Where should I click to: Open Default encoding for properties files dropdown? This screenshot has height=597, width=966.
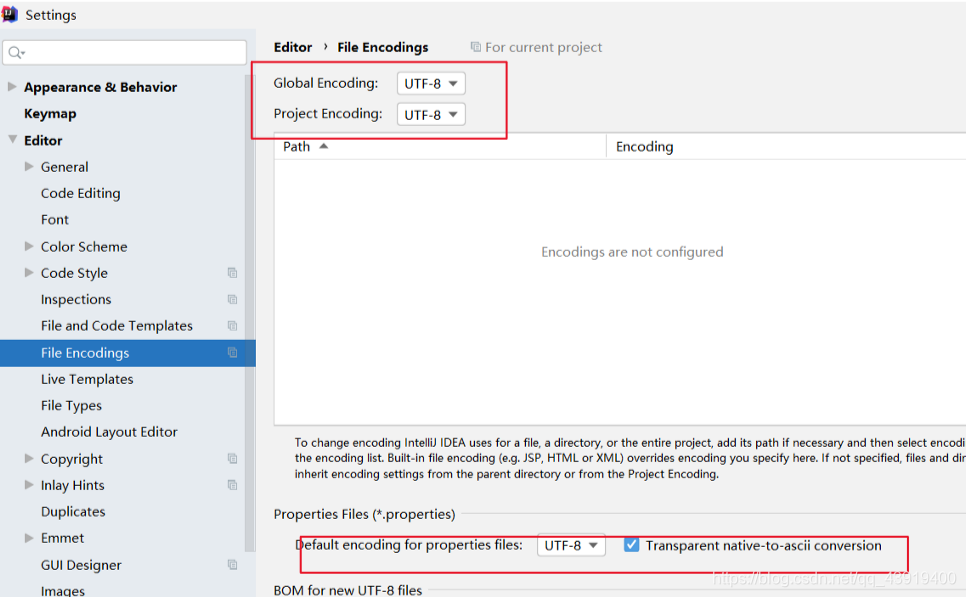571,545
